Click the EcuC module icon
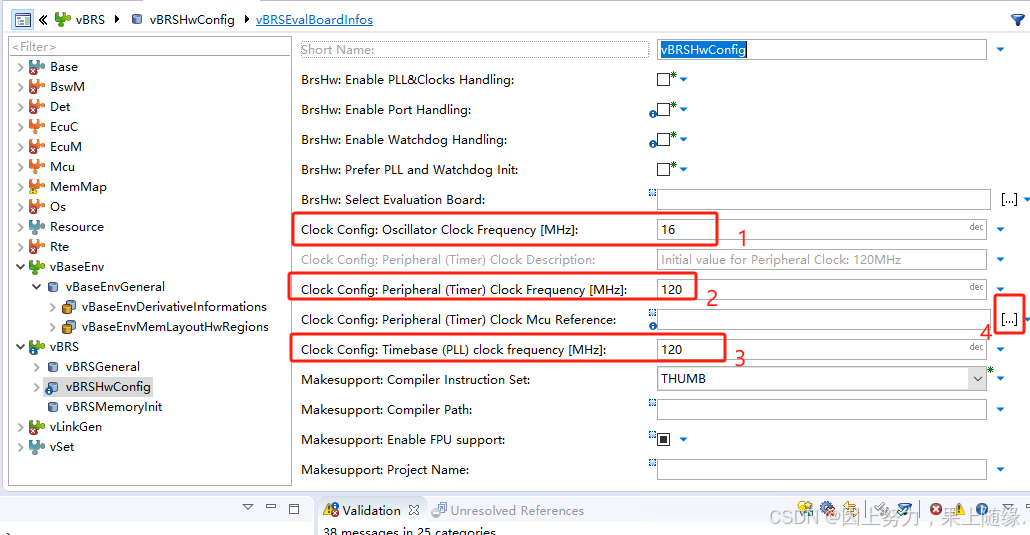The image size is (1030, 535). coord(37,127)
